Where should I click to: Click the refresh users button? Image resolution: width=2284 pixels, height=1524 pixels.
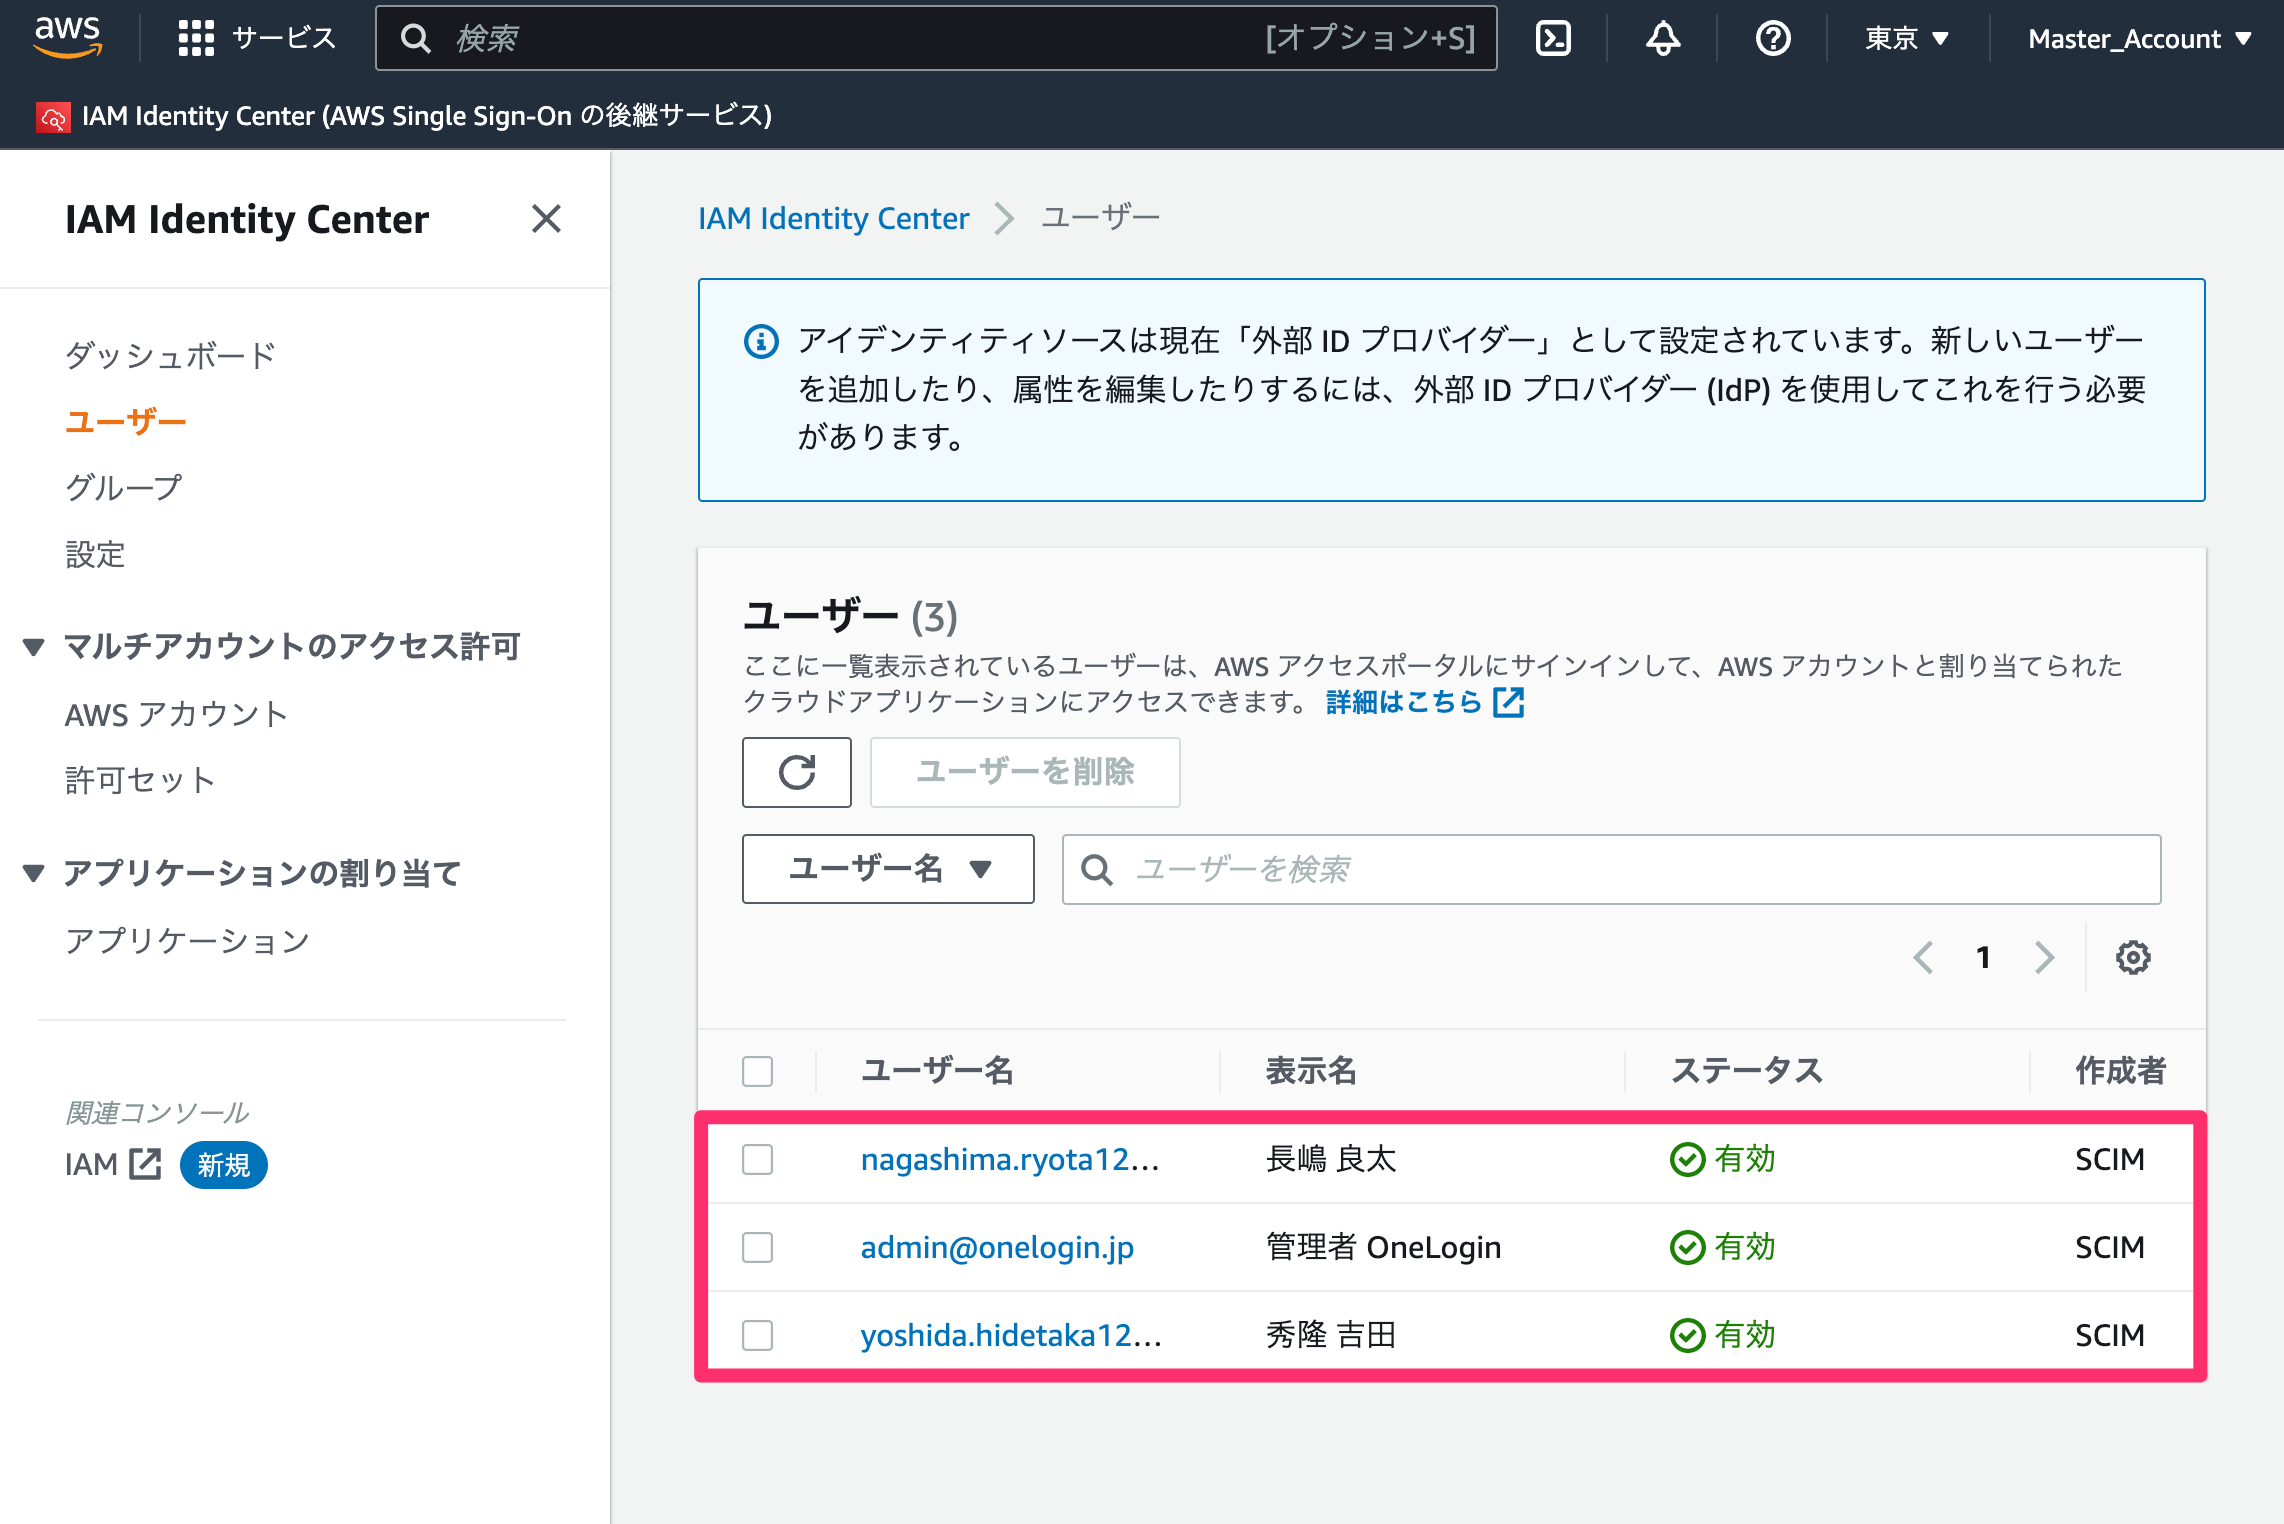coord(797,772)
